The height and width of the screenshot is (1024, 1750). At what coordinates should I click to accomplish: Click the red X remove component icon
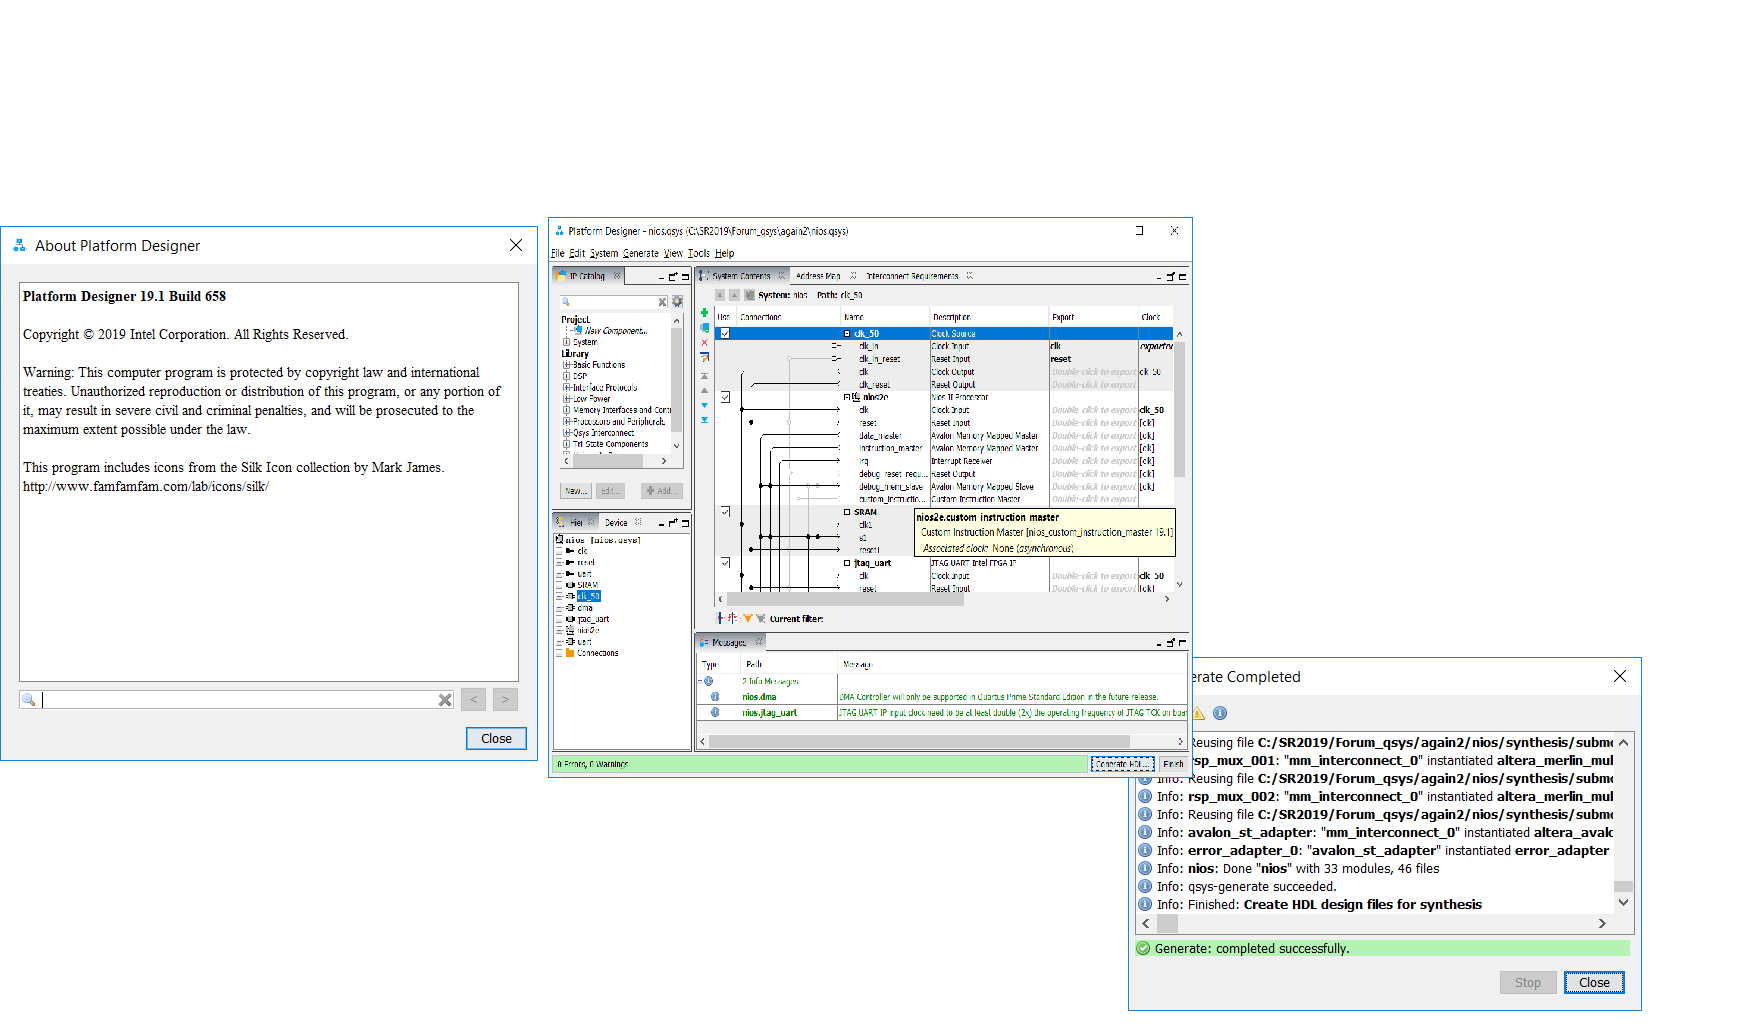pos(704,342)
